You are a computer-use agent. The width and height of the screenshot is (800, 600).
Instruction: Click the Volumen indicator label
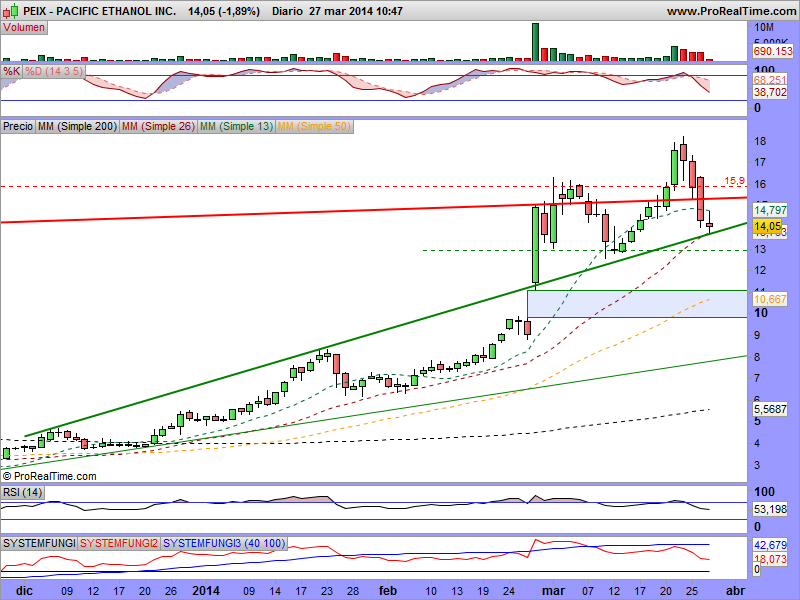(x=24, y=28)
